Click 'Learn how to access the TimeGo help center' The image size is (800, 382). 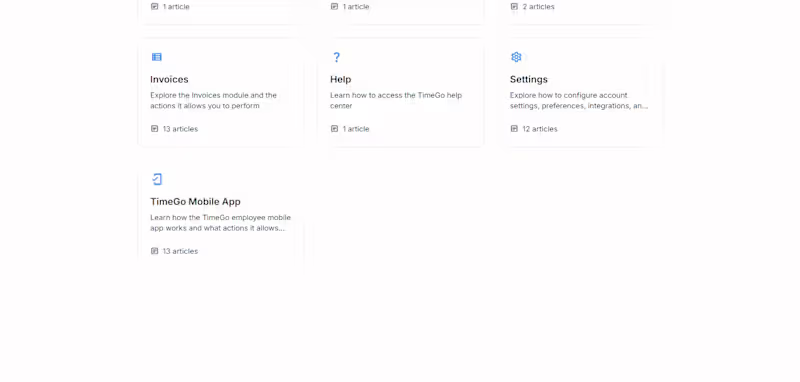click(x=396, y=100)
